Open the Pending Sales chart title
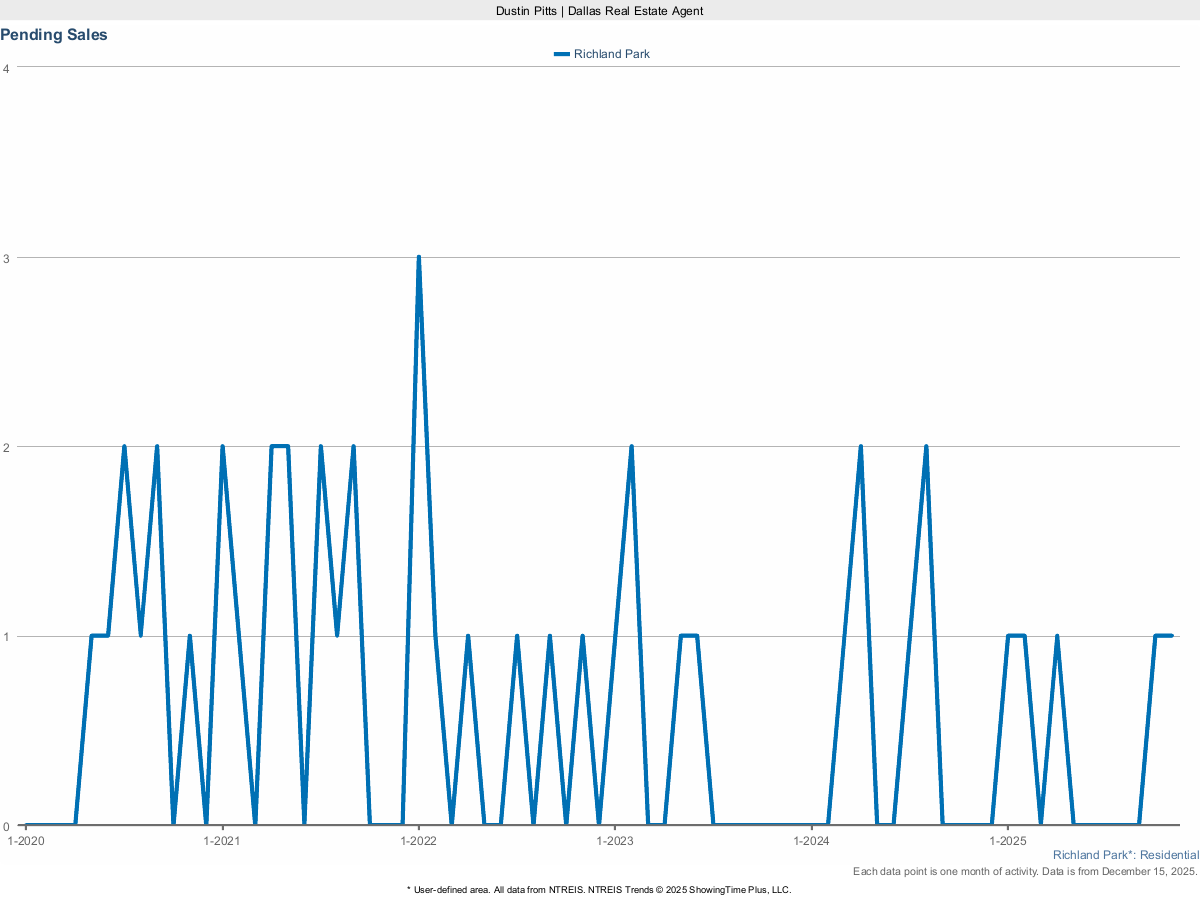This screenshot has width=1200, height=900. [x=54, y=34]
